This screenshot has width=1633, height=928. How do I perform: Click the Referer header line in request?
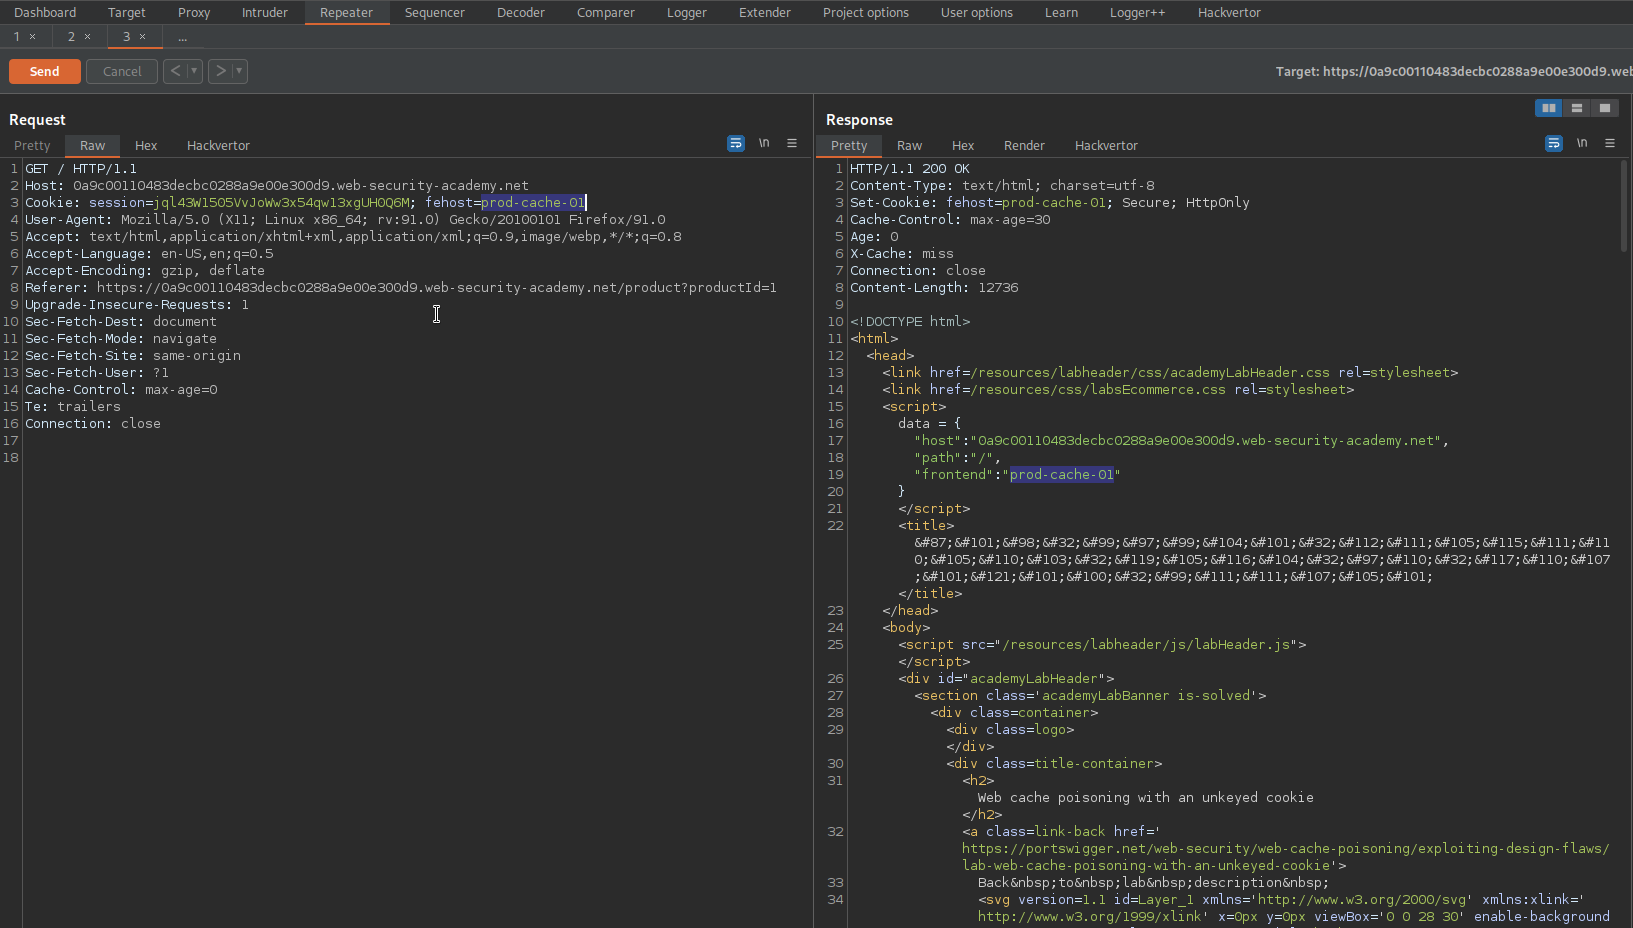tap(401, 287)
